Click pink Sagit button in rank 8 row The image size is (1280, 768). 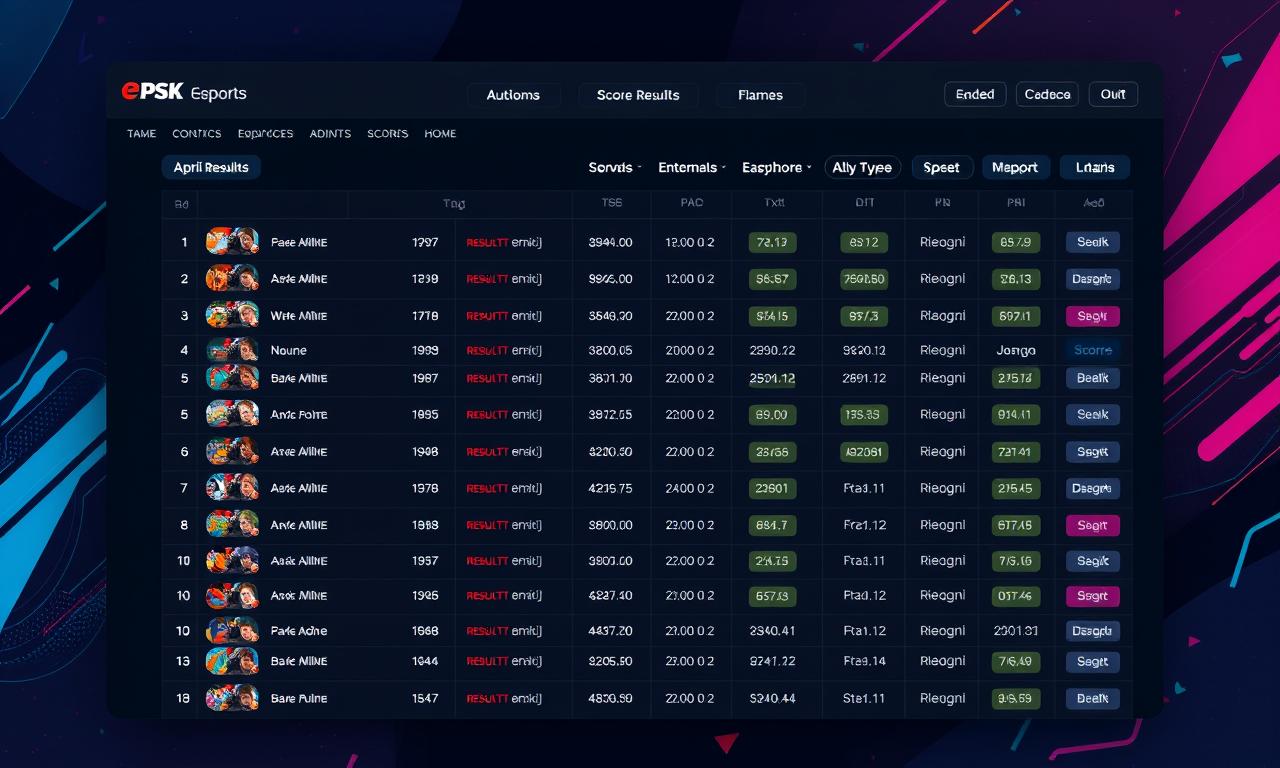[x=1092, y=524]
